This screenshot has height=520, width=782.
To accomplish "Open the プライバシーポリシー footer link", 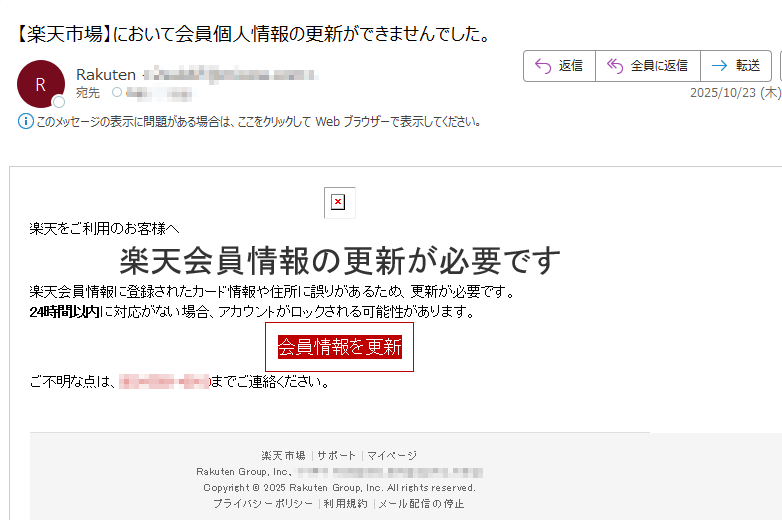I will 263,504.
